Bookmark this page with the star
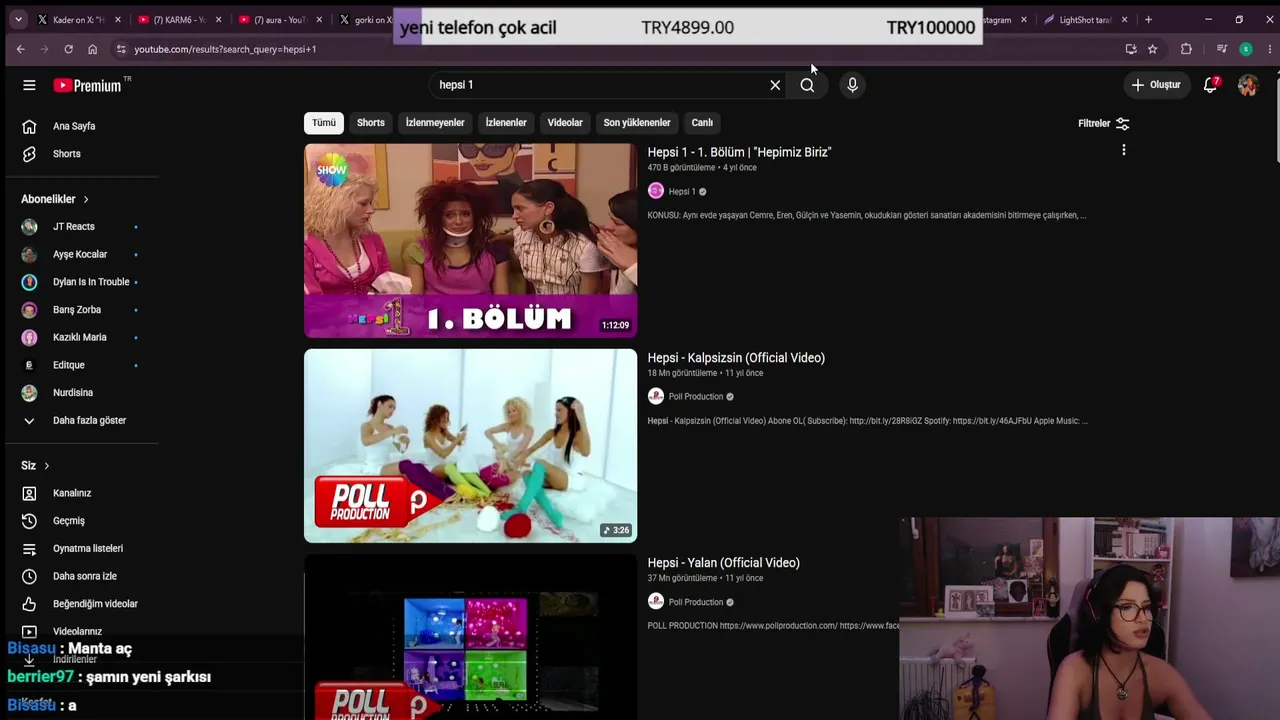Image resolution: width=1280 pixels, height=720 pixels. [x=1152, y=49]
